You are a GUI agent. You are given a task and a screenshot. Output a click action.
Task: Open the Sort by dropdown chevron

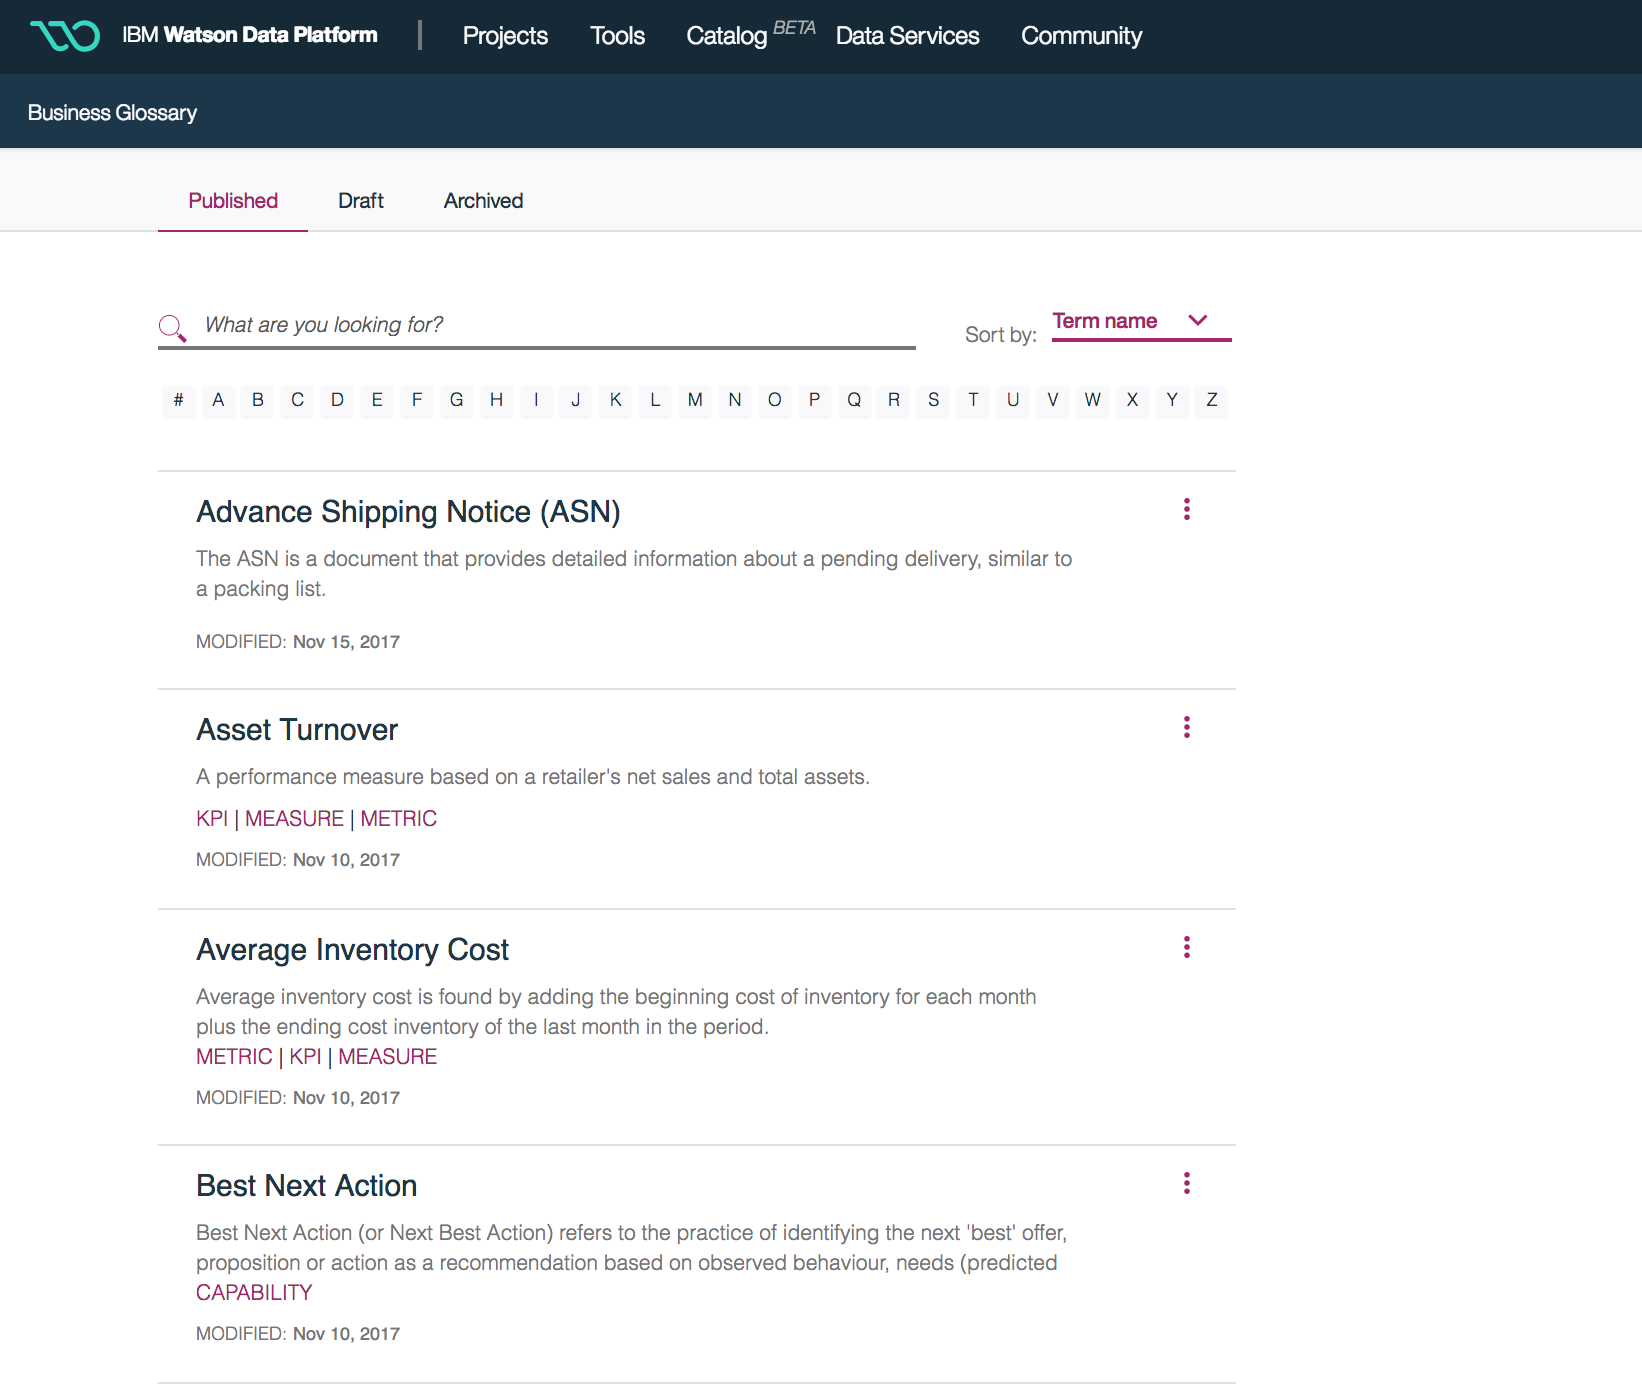[x=1197, y=321]
